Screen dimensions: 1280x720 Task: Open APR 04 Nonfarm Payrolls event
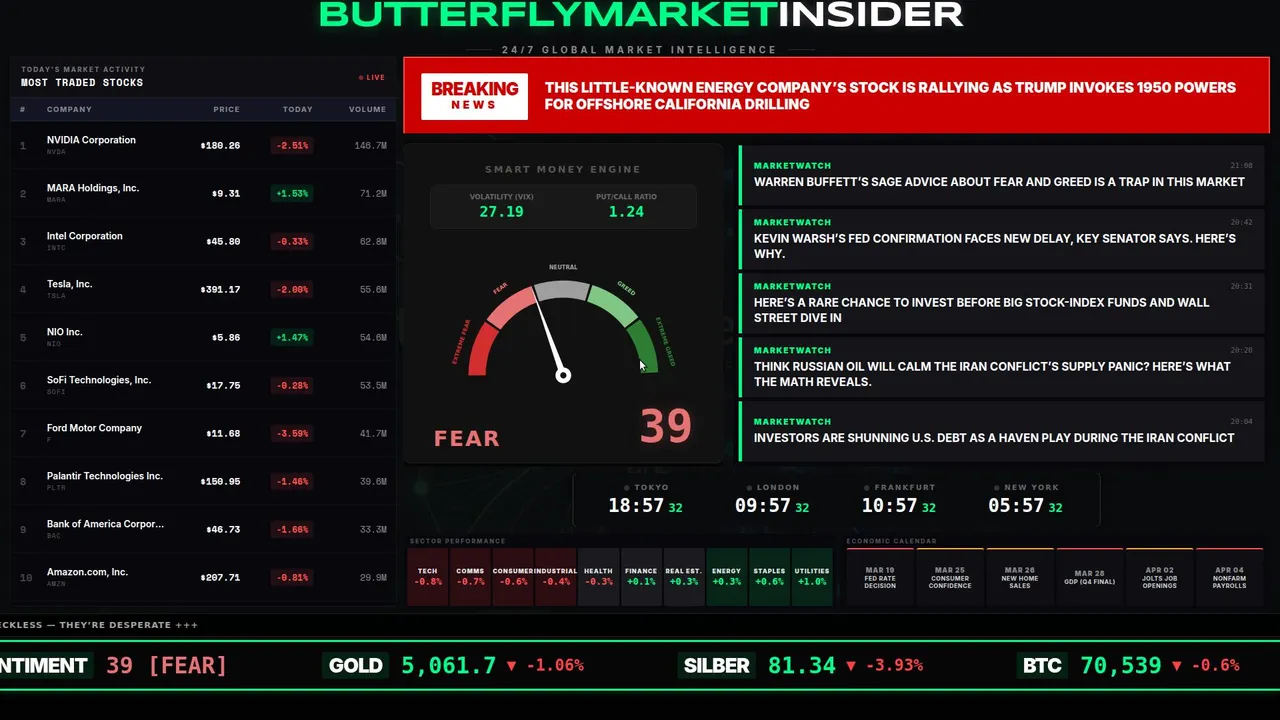[1230, 576]
